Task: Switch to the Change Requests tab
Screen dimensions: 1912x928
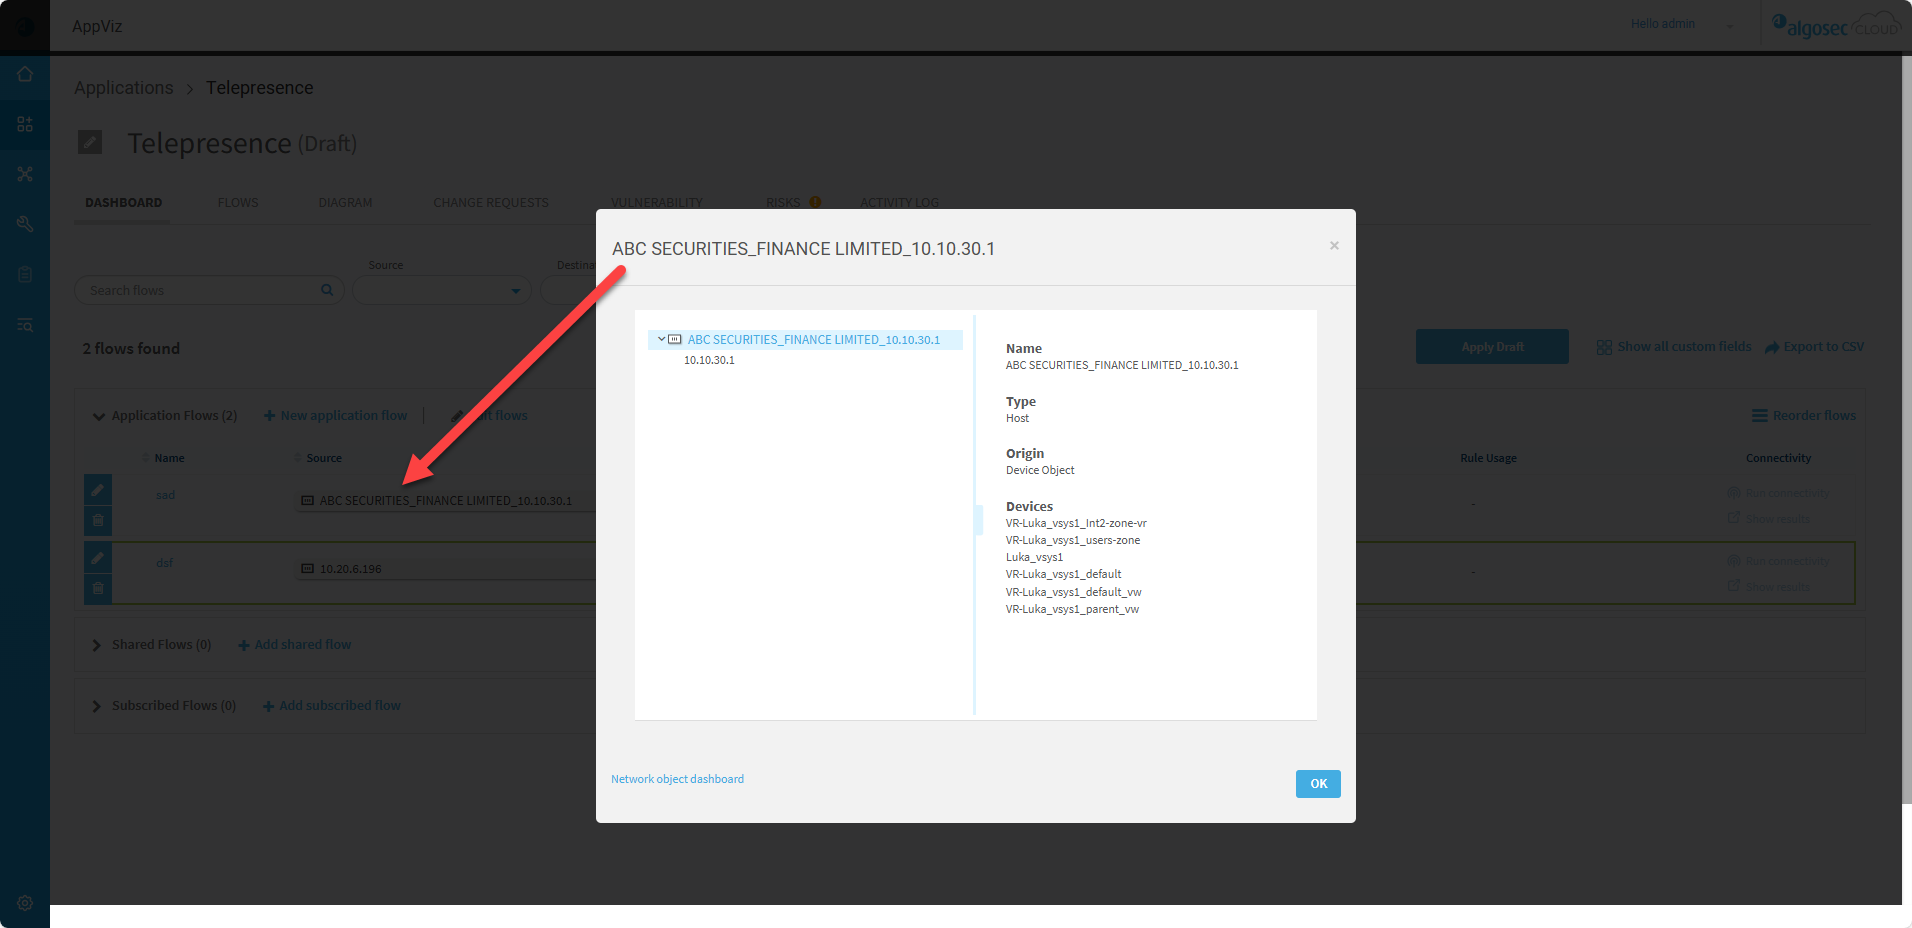Action: click(x=490, y=203)
